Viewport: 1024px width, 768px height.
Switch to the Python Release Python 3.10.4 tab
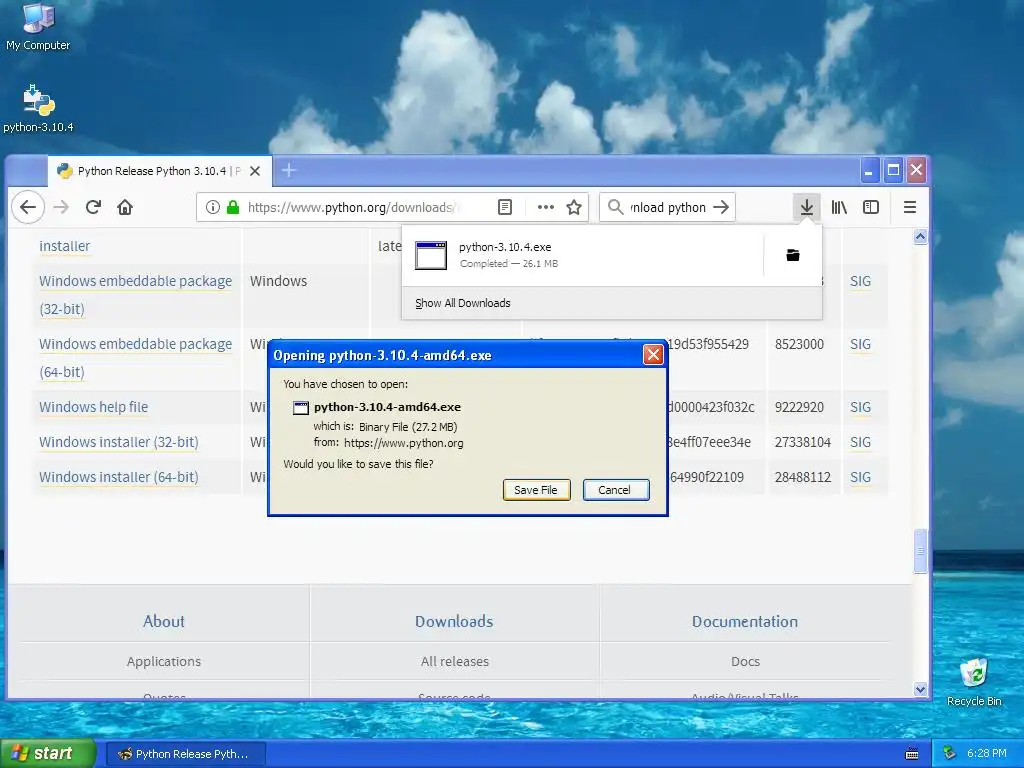[160, 171]
